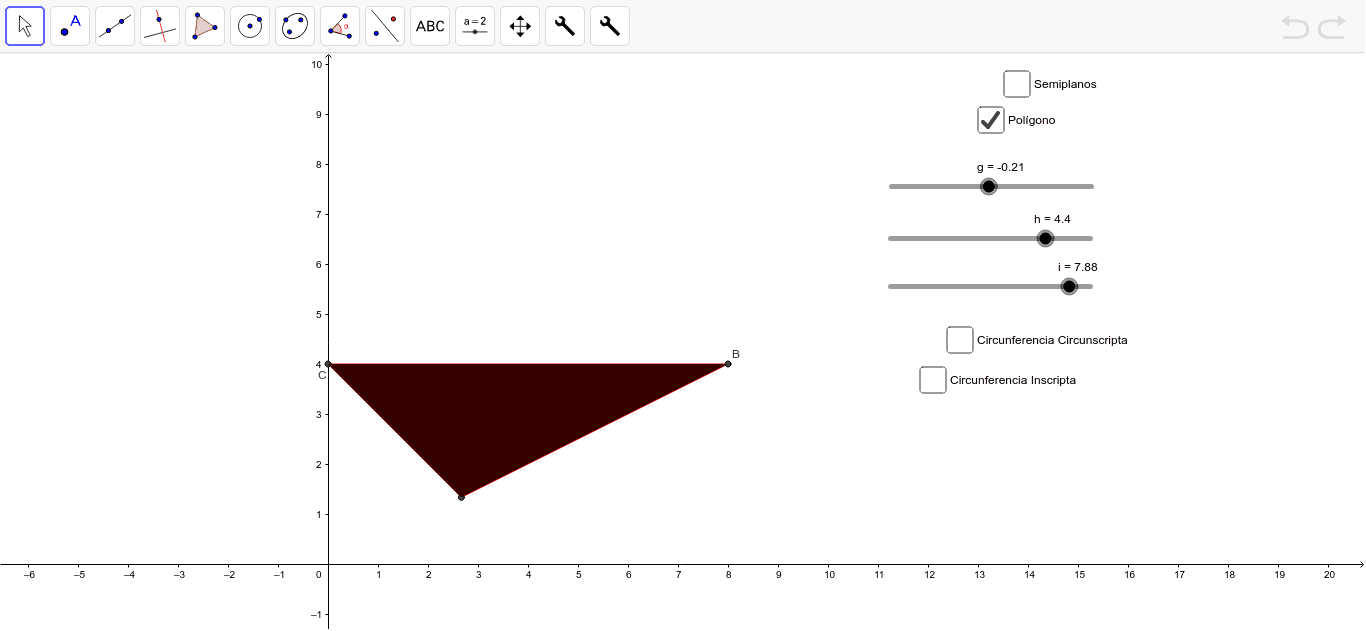Click the 'h = 4.4' slider label
This screenshot has width=1366, height=631.
1053,219
